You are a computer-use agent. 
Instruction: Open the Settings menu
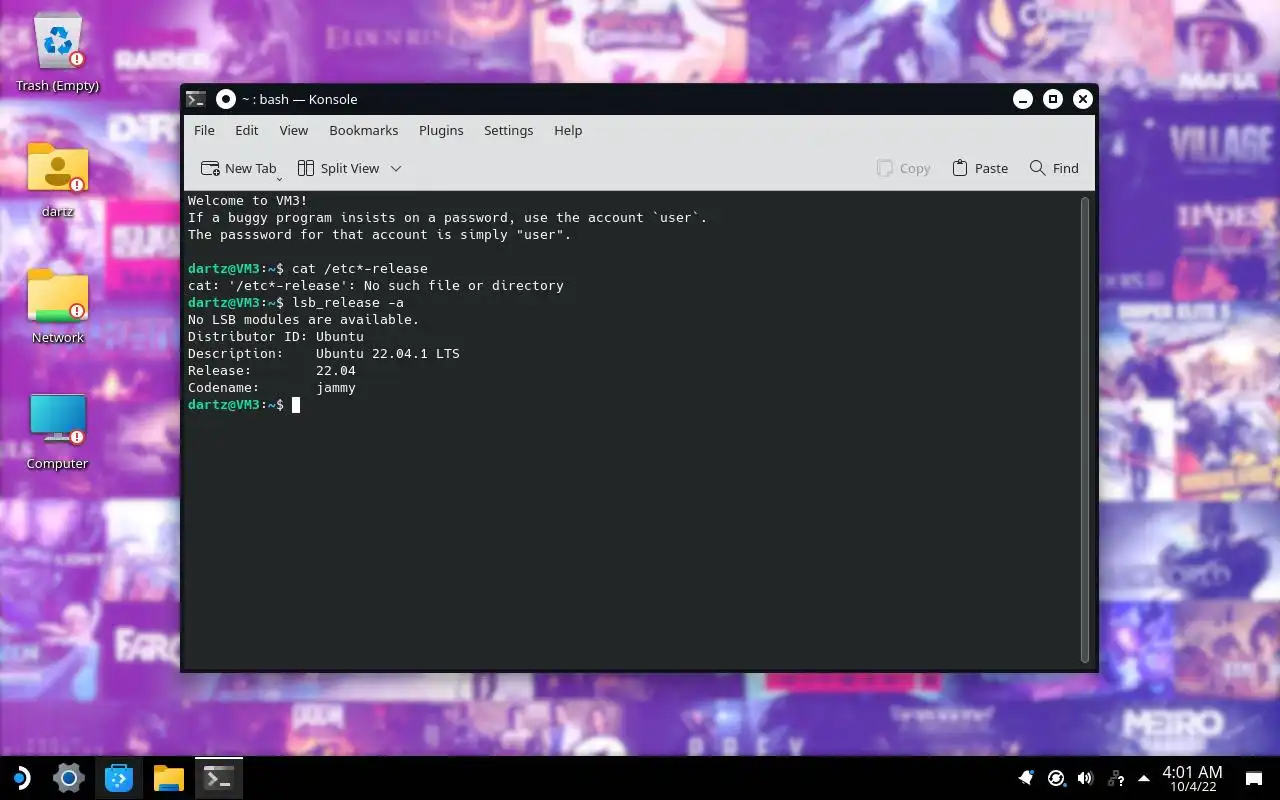509,130
